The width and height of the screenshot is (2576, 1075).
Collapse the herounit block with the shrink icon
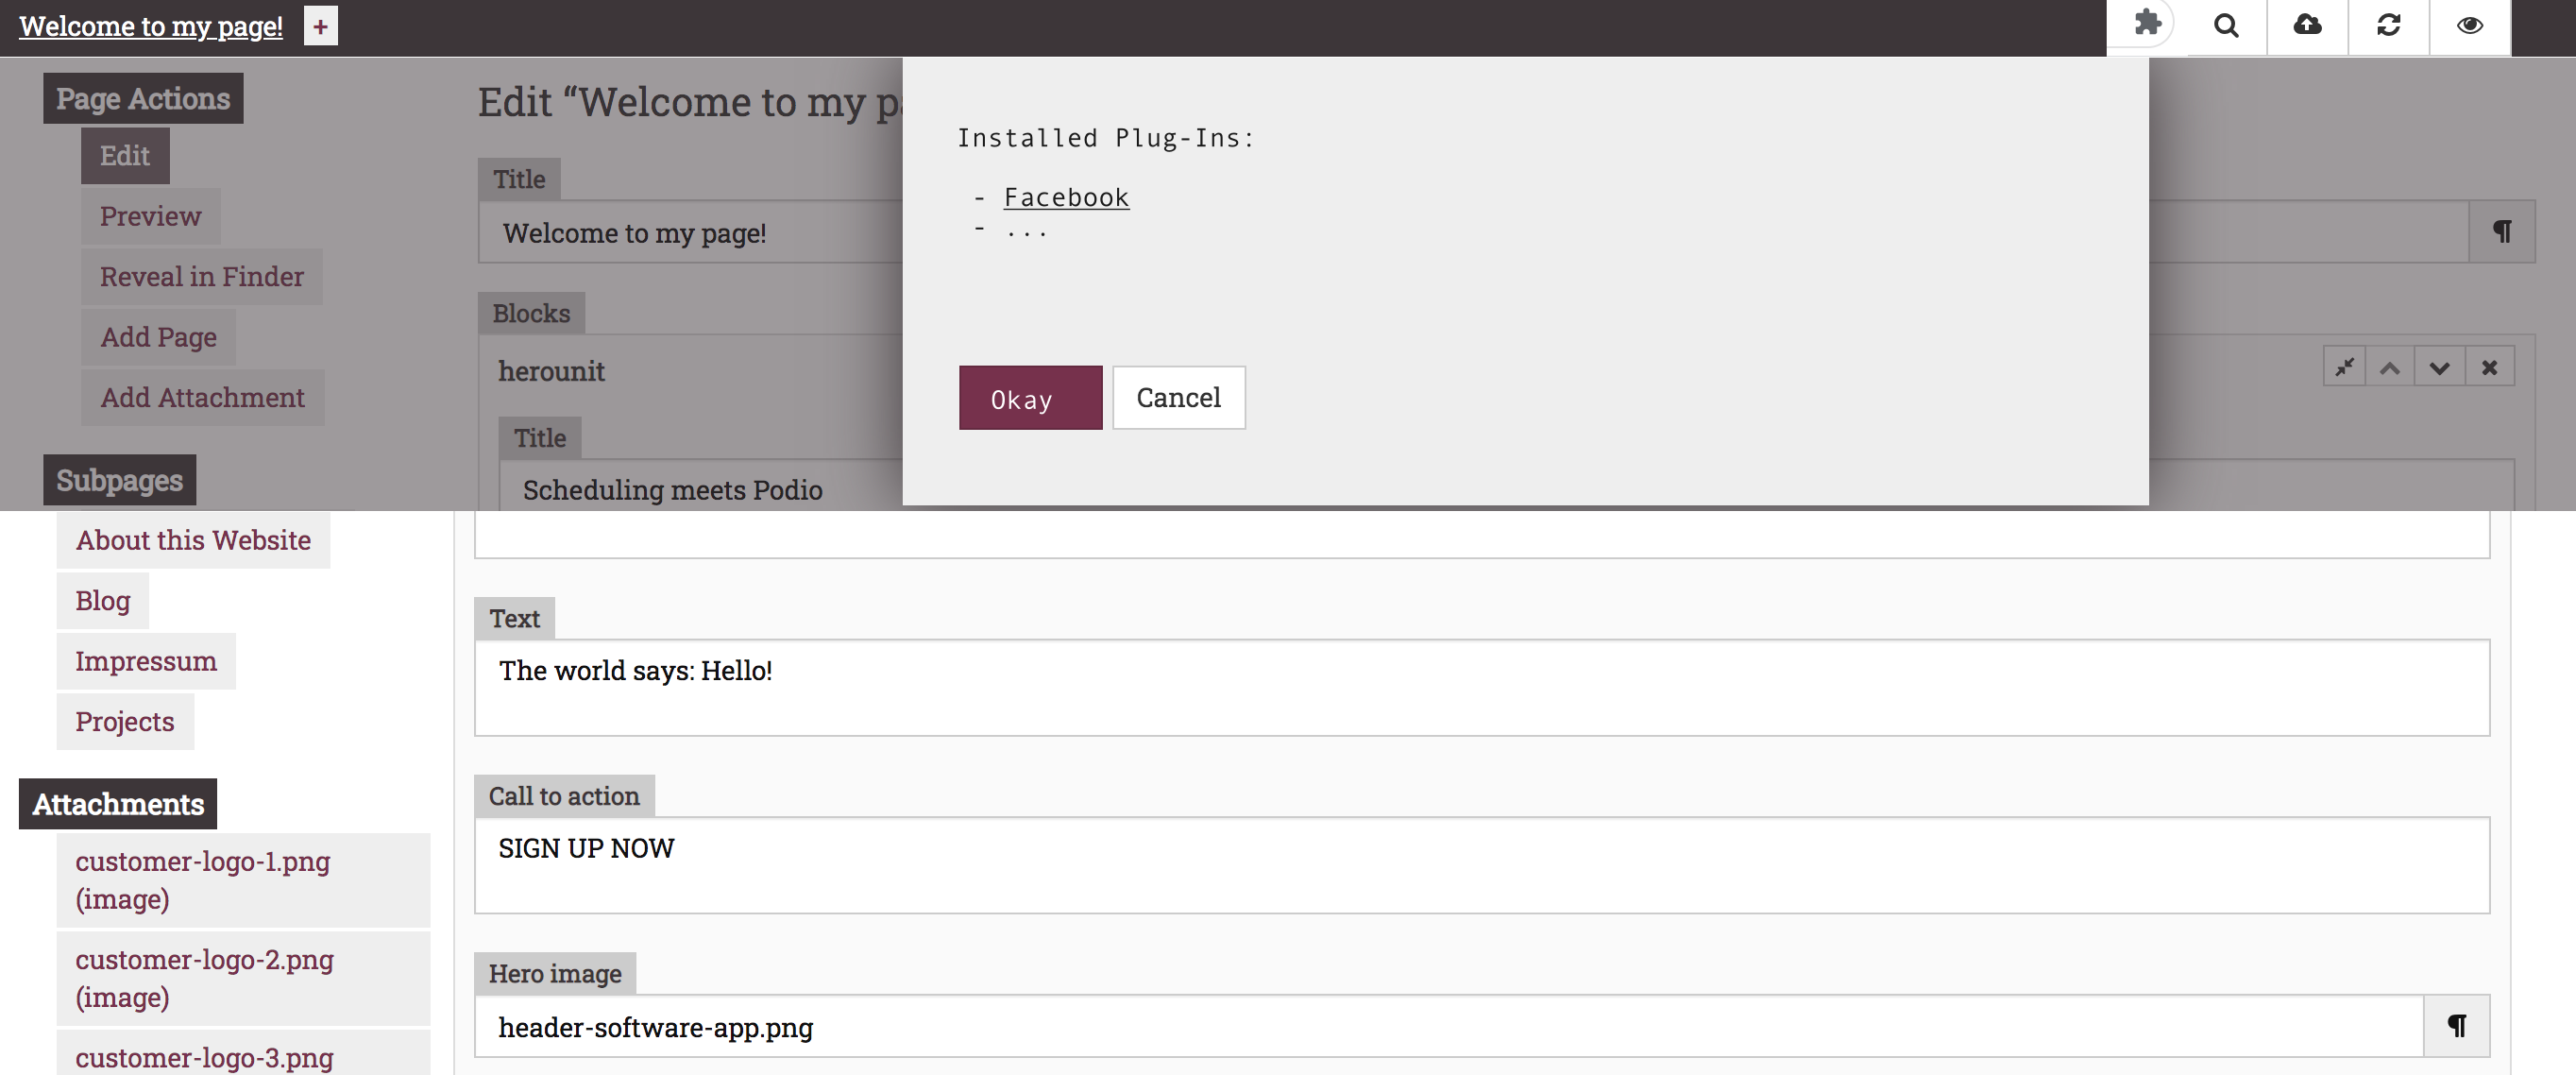(x=2342, y=366)
